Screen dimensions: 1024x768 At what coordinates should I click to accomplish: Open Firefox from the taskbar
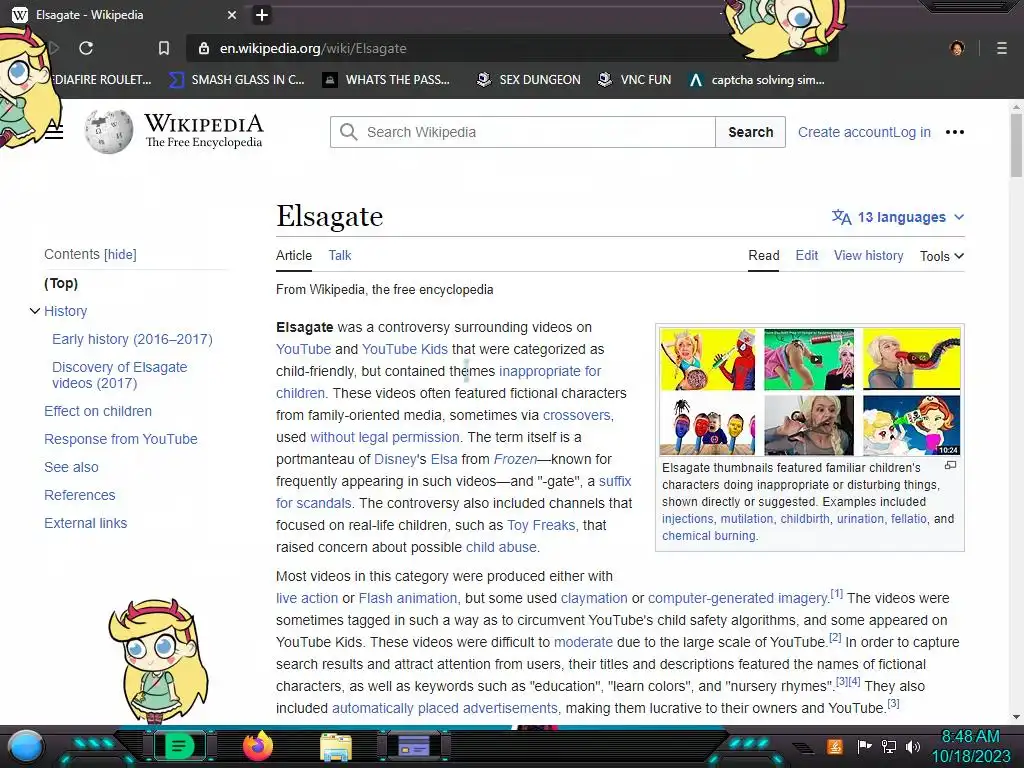point(258,746)
